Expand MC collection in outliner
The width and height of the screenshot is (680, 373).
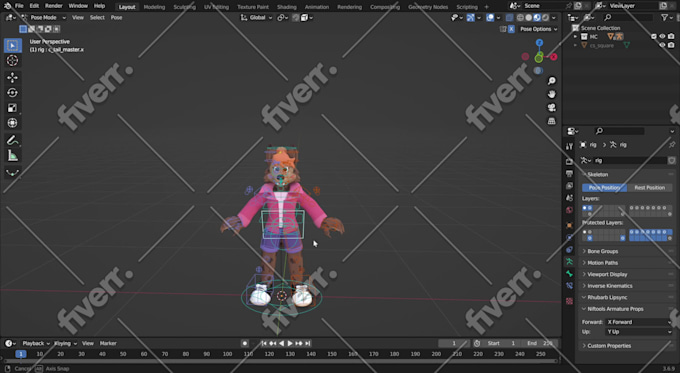575,36
